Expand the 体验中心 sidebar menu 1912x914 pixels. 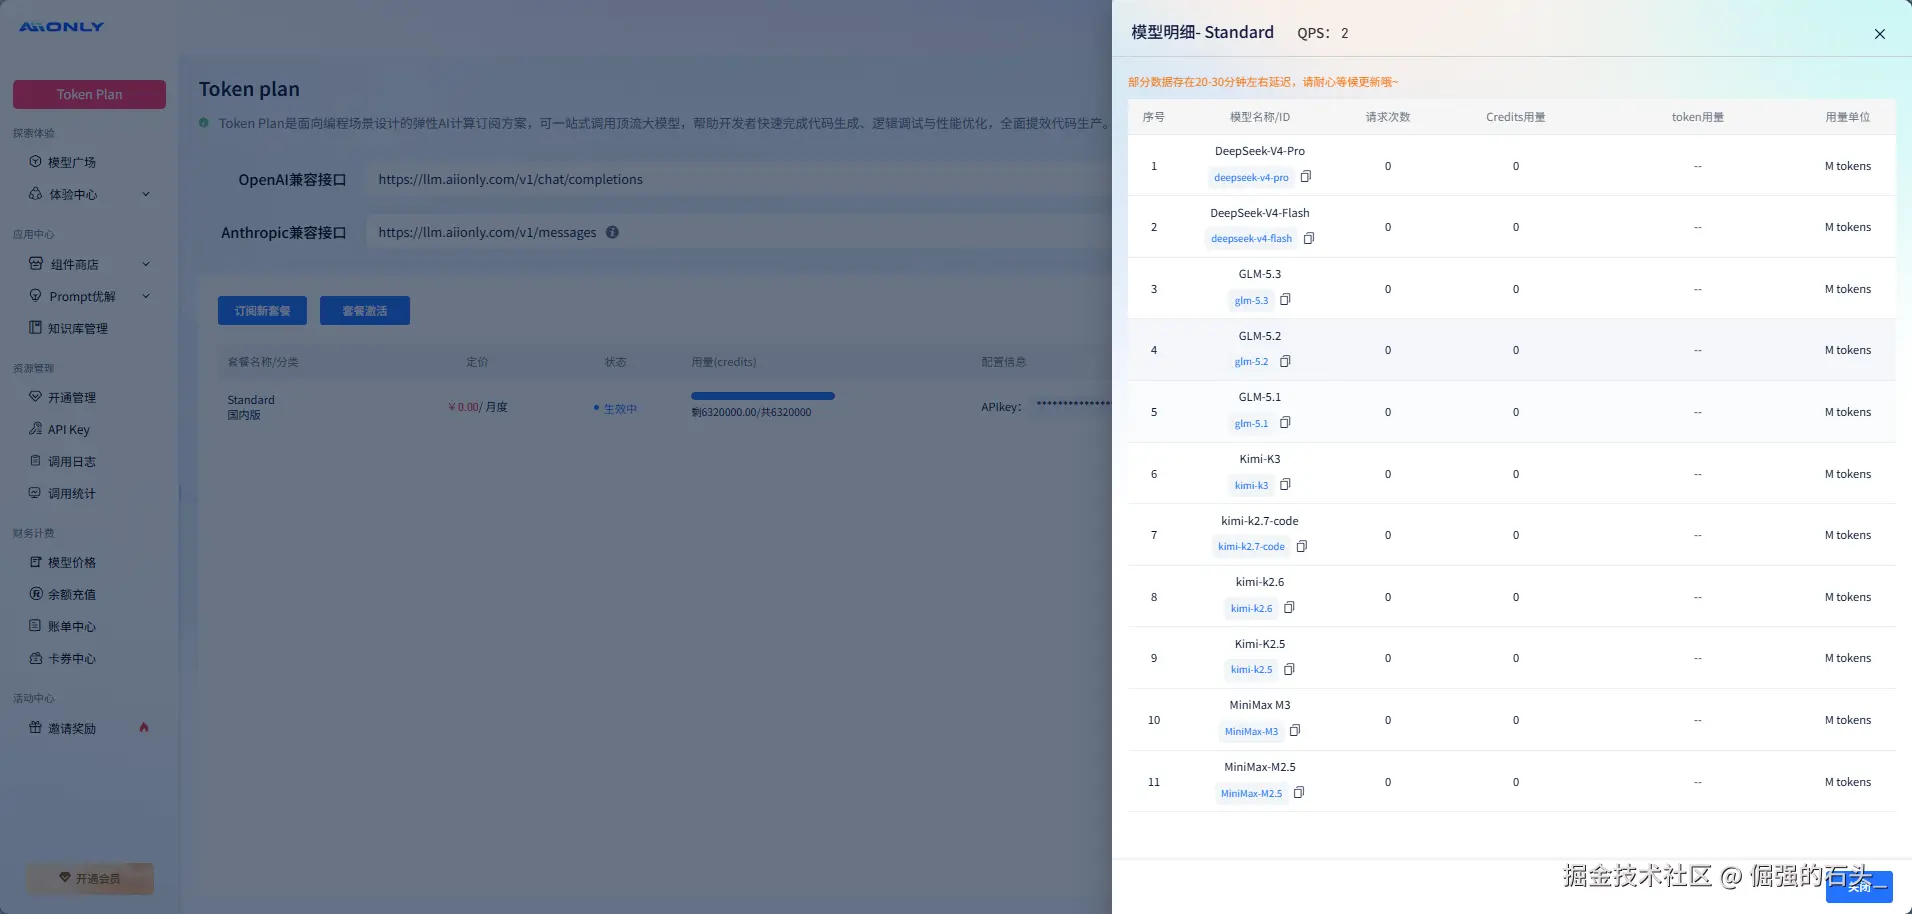89,194
